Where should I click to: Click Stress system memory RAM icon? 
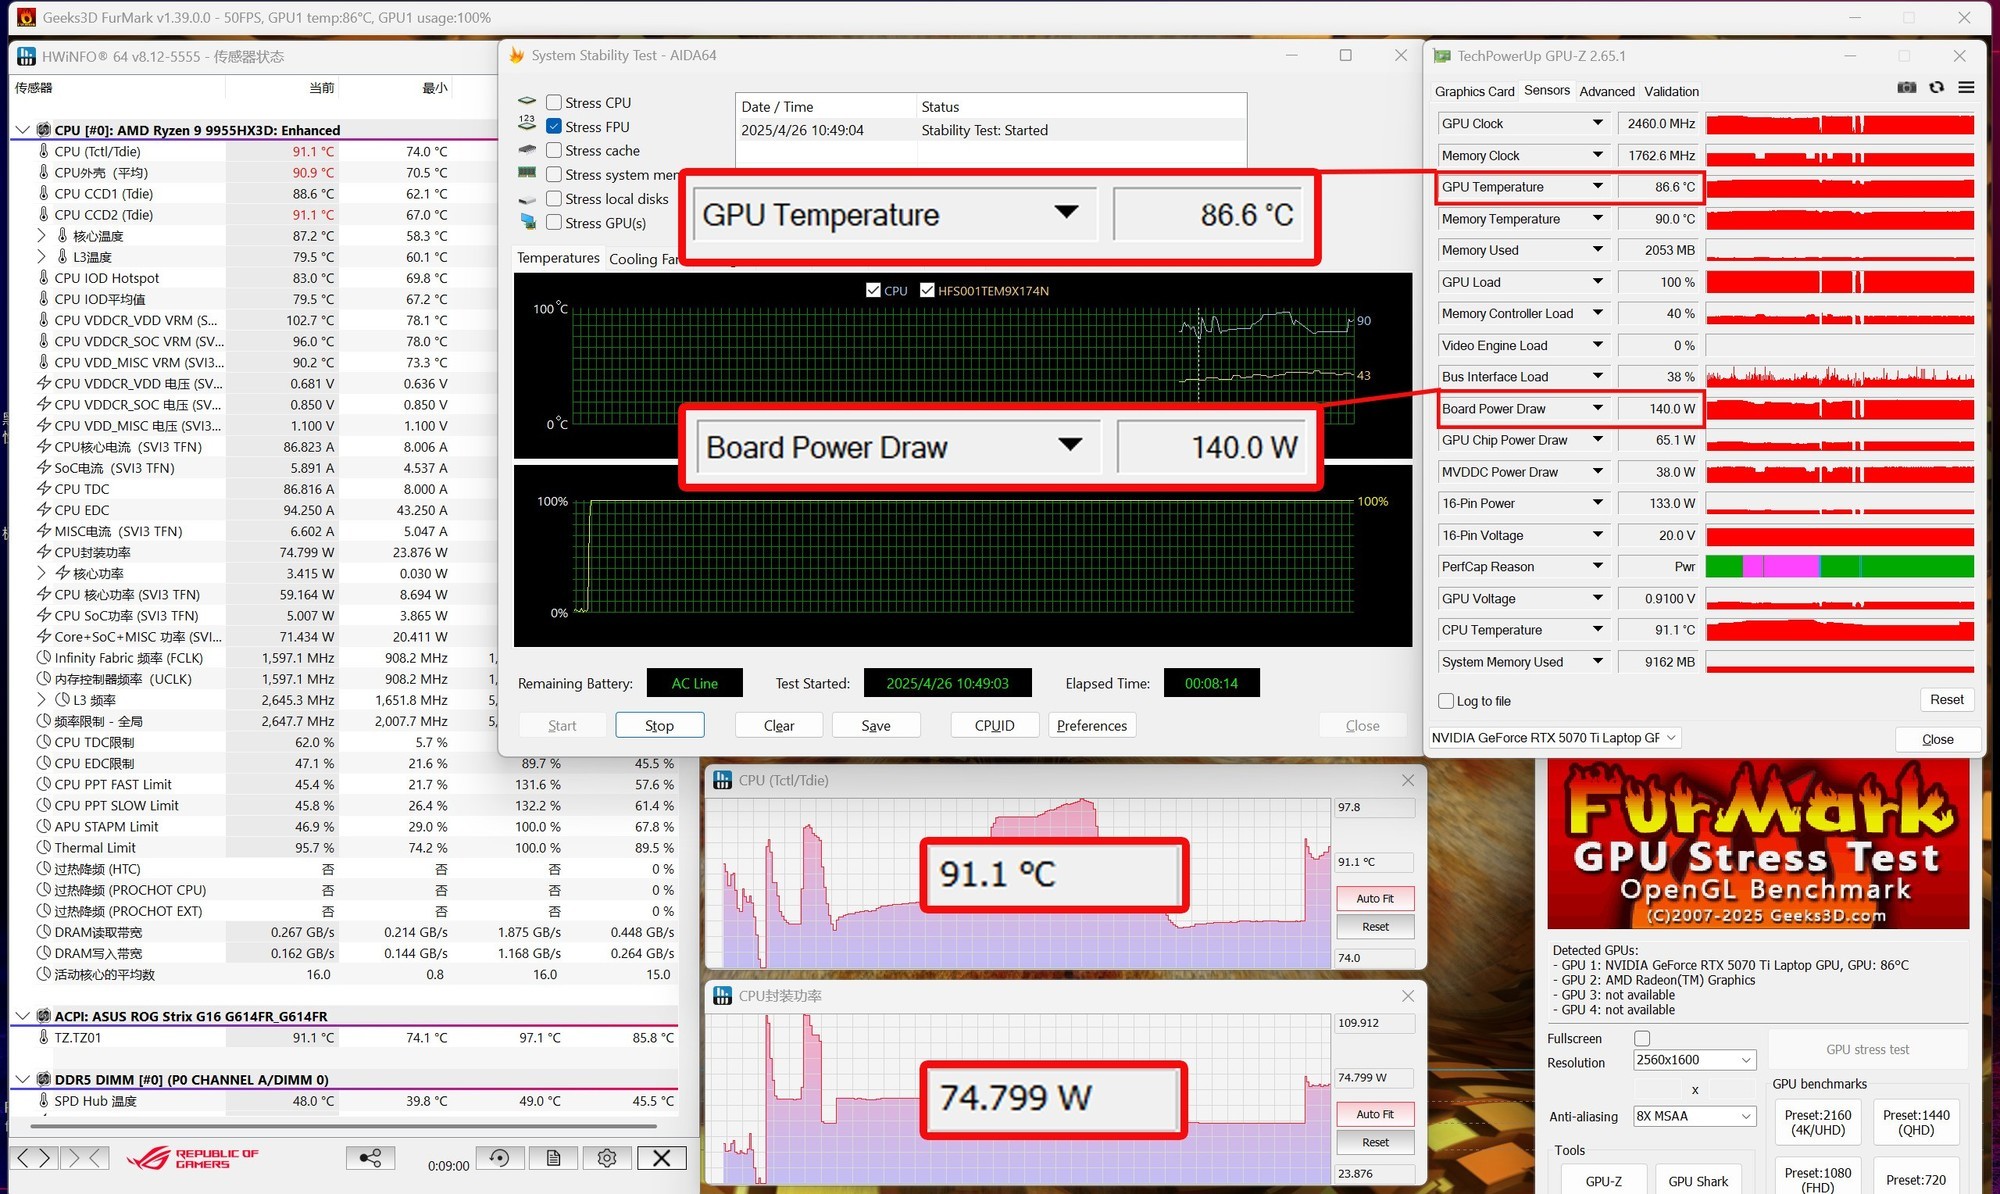point(527,173)
